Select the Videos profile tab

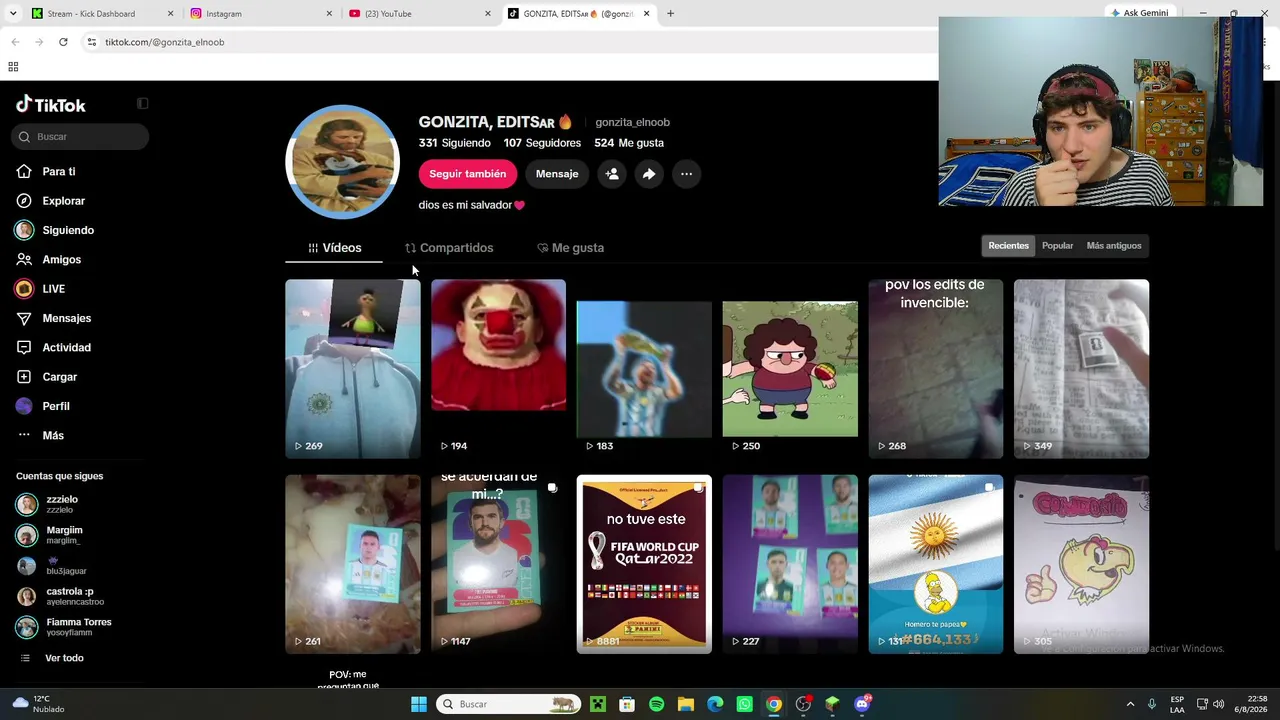[x=334, y=248]
